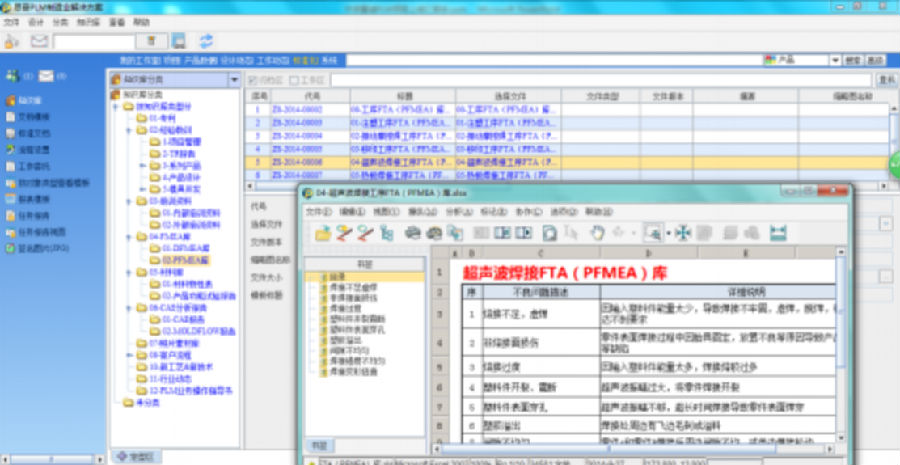Select the highlighted 02-PFMEA库 folder
Image resolution: width=900 pixels, height=465 pixels.
[185, 260]
